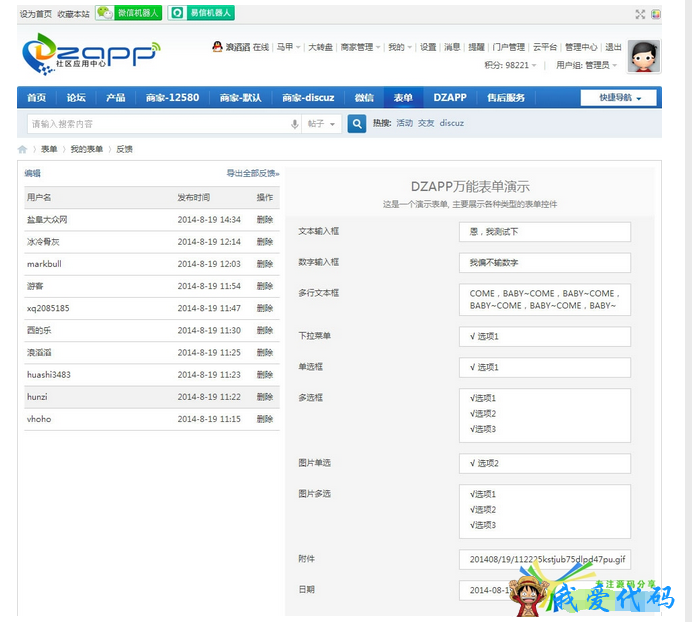Open the 积分: 98221 dropdown
Viewport: 692px width, 622px height.
(510, 65)
